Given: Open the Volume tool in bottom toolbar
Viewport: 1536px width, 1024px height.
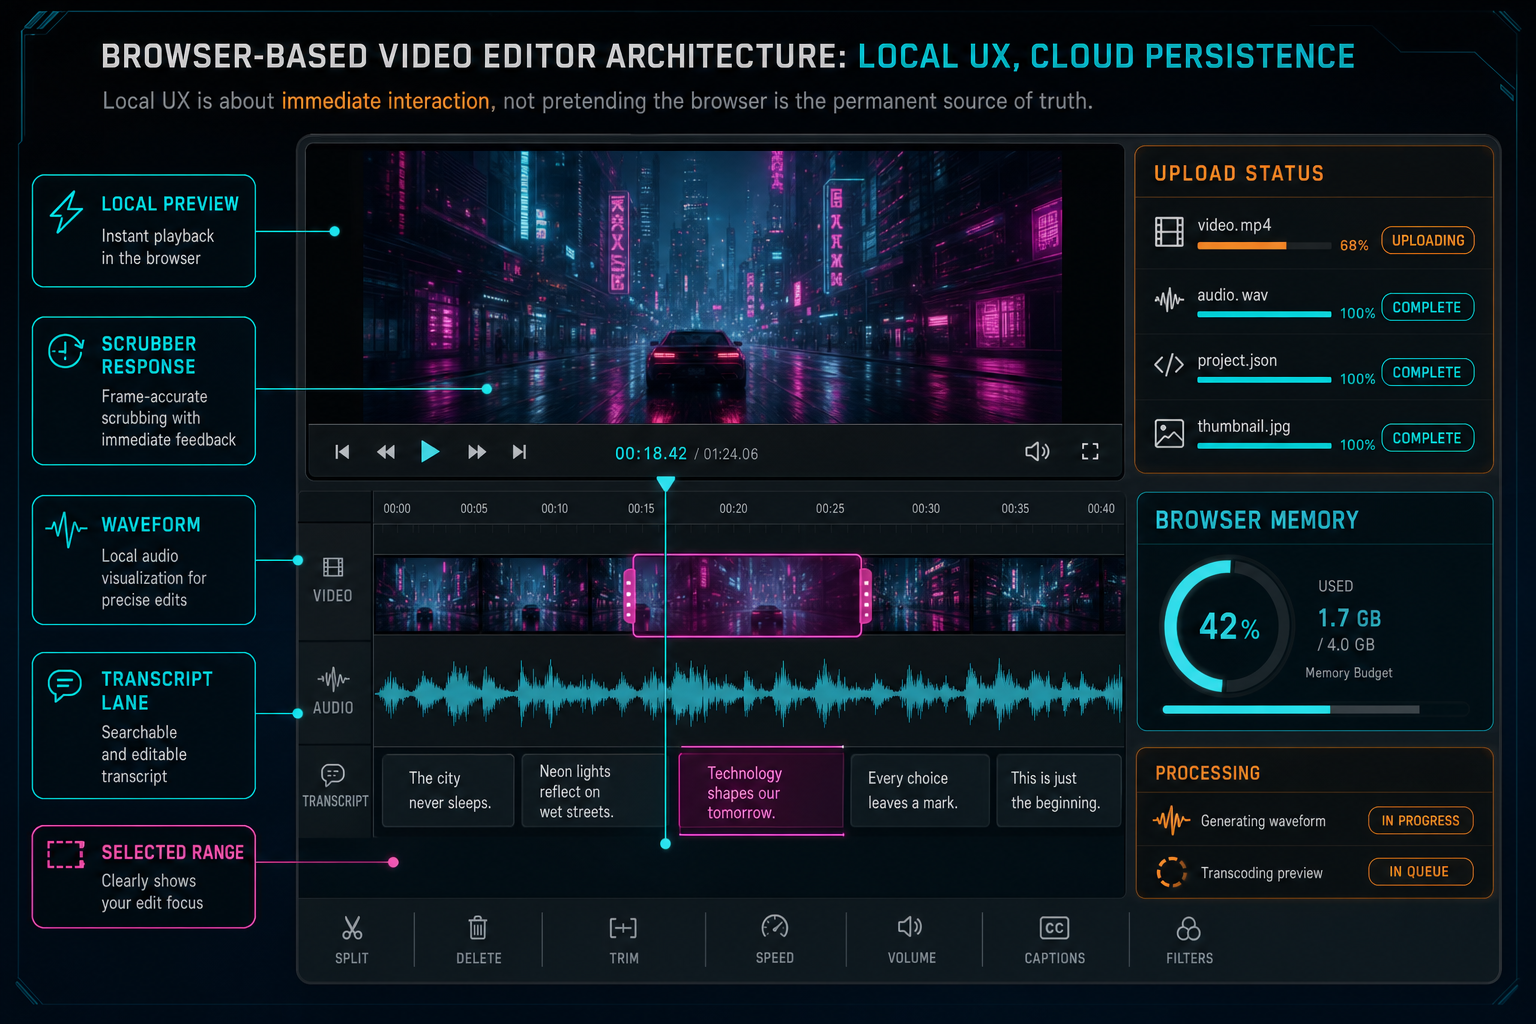Looking at the screenshot, I should coord(911,938).
